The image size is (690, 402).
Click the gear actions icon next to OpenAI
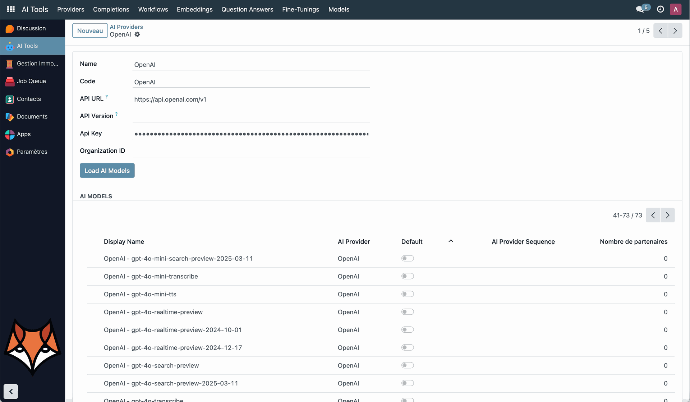(137, 34)
